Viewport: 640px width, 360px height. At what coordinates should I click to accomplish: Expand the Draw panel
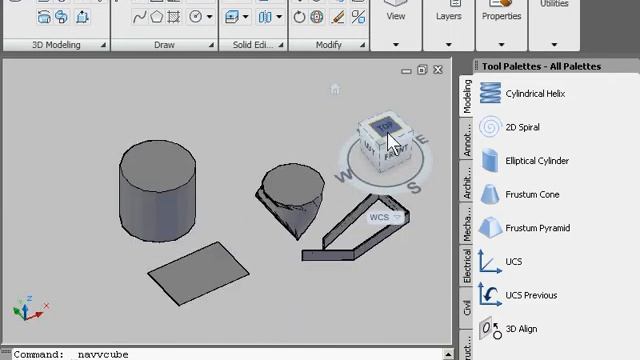[211, 45]
